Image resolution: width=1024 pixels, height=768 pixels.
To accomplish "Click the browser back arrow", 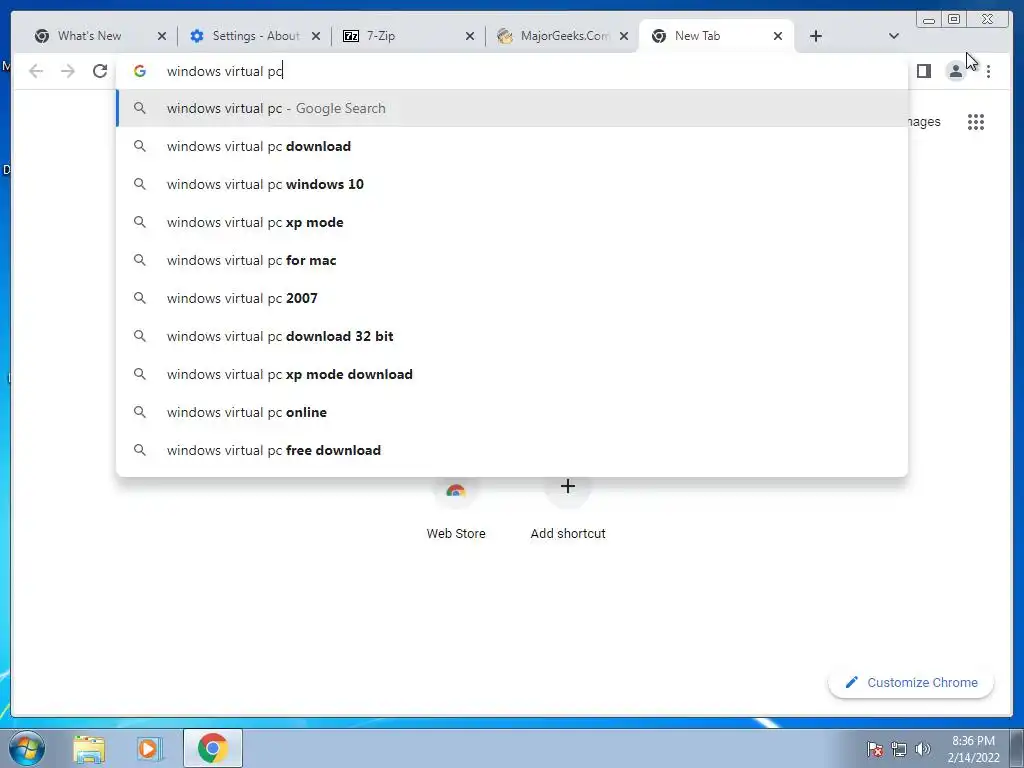I will pos(36,71).
